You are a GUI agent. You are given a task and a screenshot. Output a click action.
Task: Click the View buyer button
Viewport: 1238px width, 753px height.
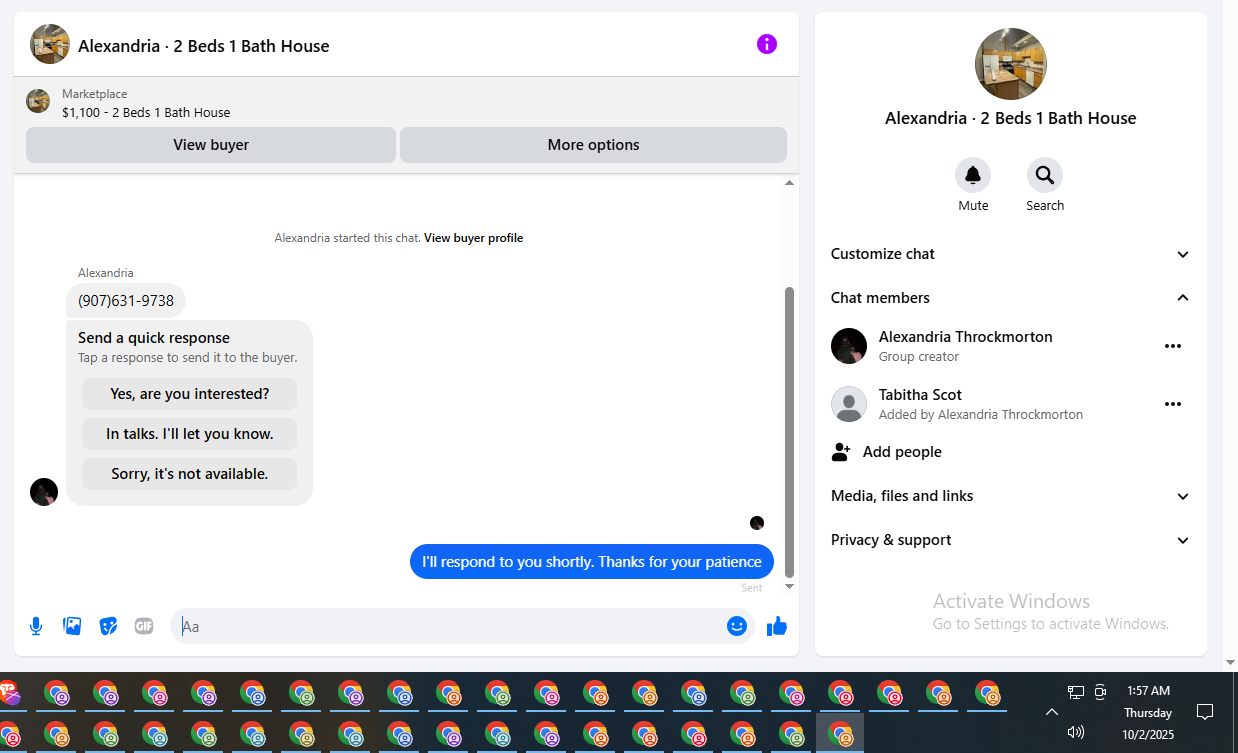pyautogui.click(x=211, y=145)
